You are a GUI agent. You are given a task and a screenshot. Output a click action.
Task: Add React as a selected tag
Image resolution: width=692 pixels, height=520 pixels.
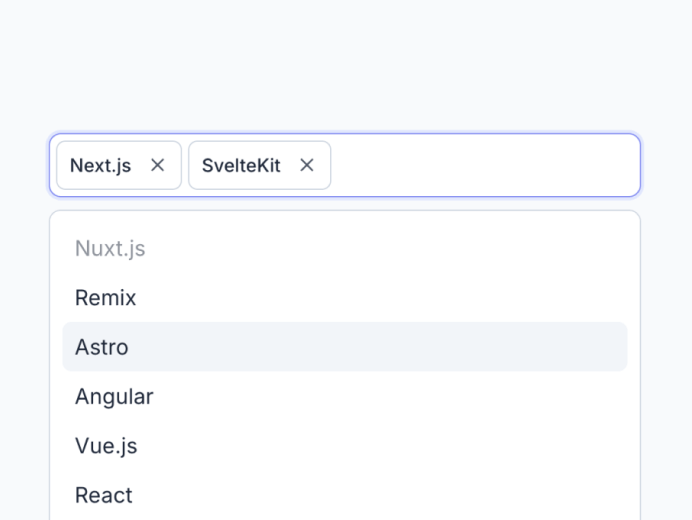pyautogui.click(x=344, y=495)
